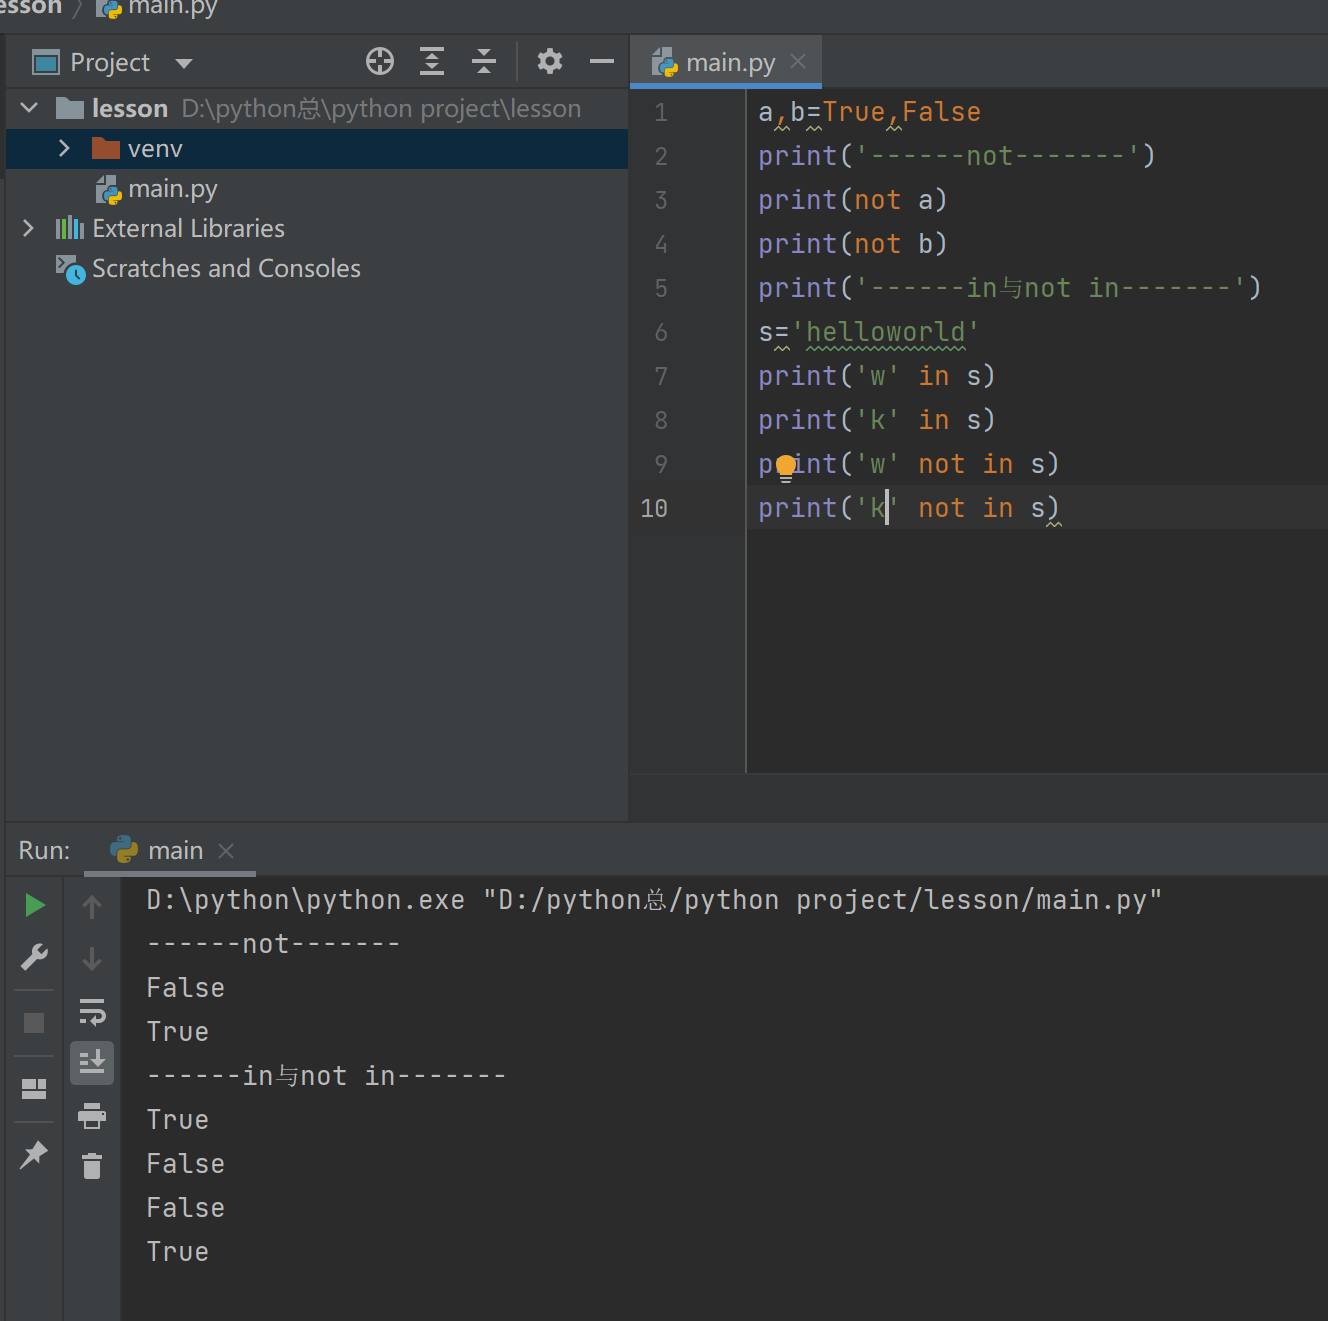Collapse the lesson root folder
The height and width of the screenshot is (1321, 1328).
pyautogui.click(x=29, y=108)
